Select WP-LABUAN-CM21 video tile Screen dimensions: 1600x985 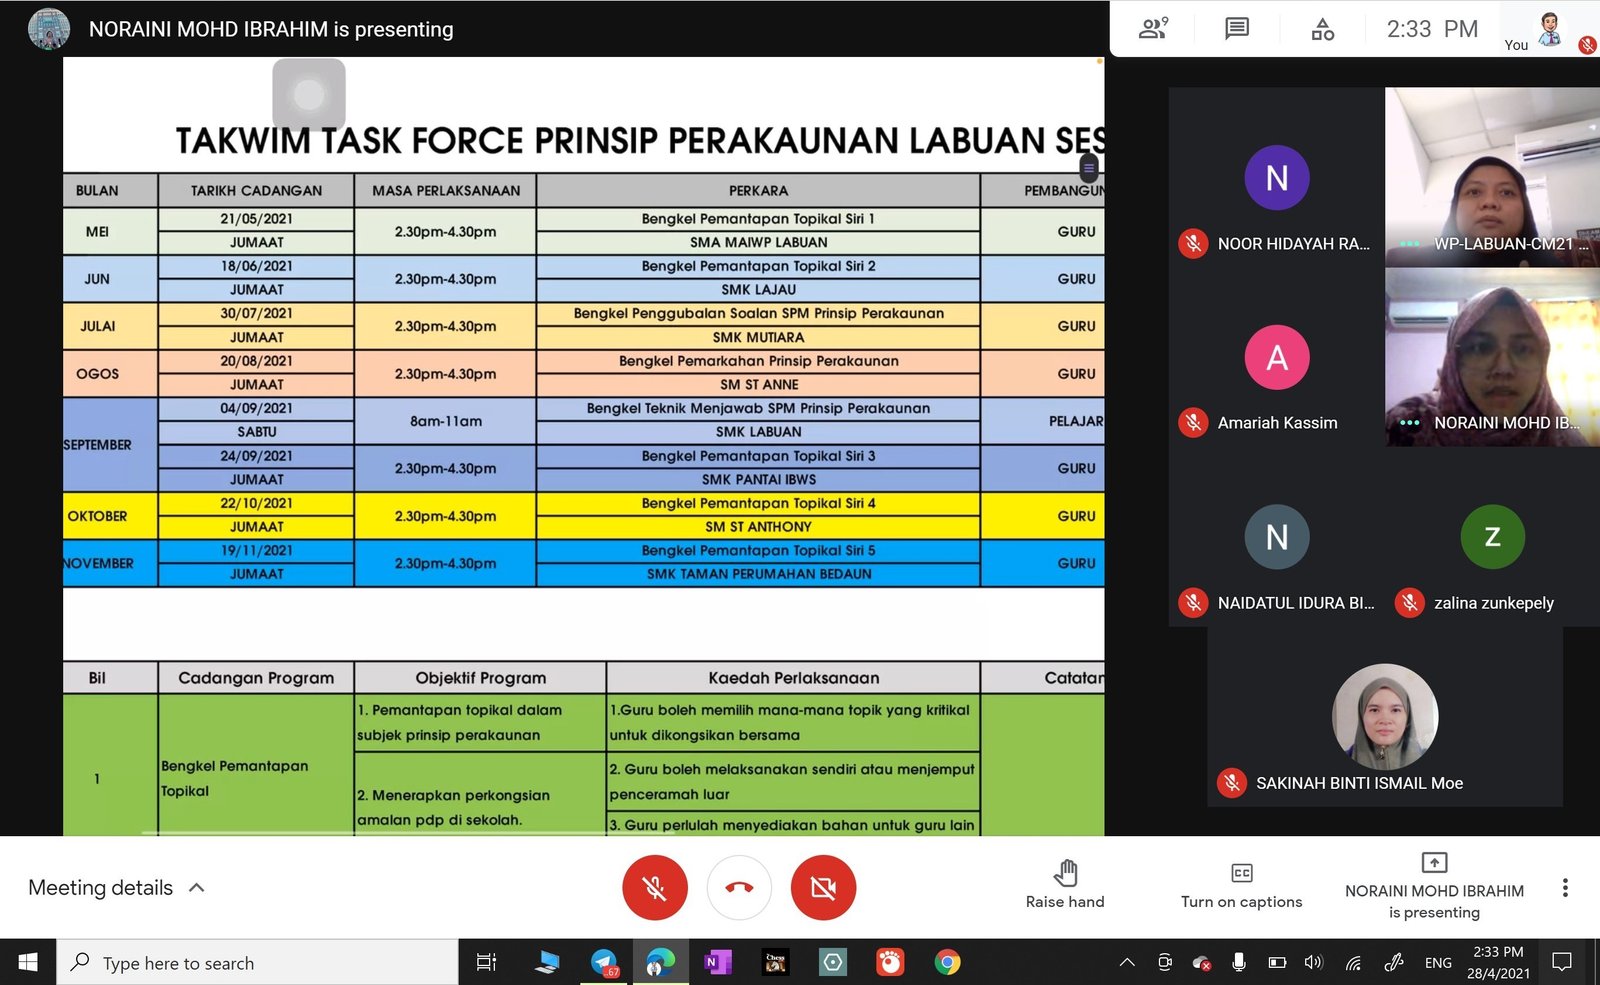point(1492,177)
